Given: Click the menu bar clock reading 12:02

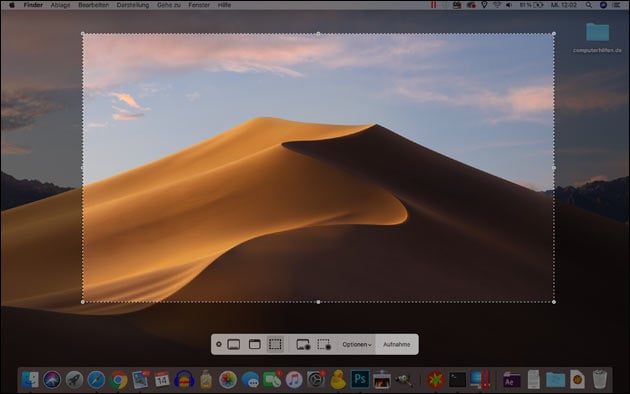Looking at the screenshot, I should tap(563, 5).
